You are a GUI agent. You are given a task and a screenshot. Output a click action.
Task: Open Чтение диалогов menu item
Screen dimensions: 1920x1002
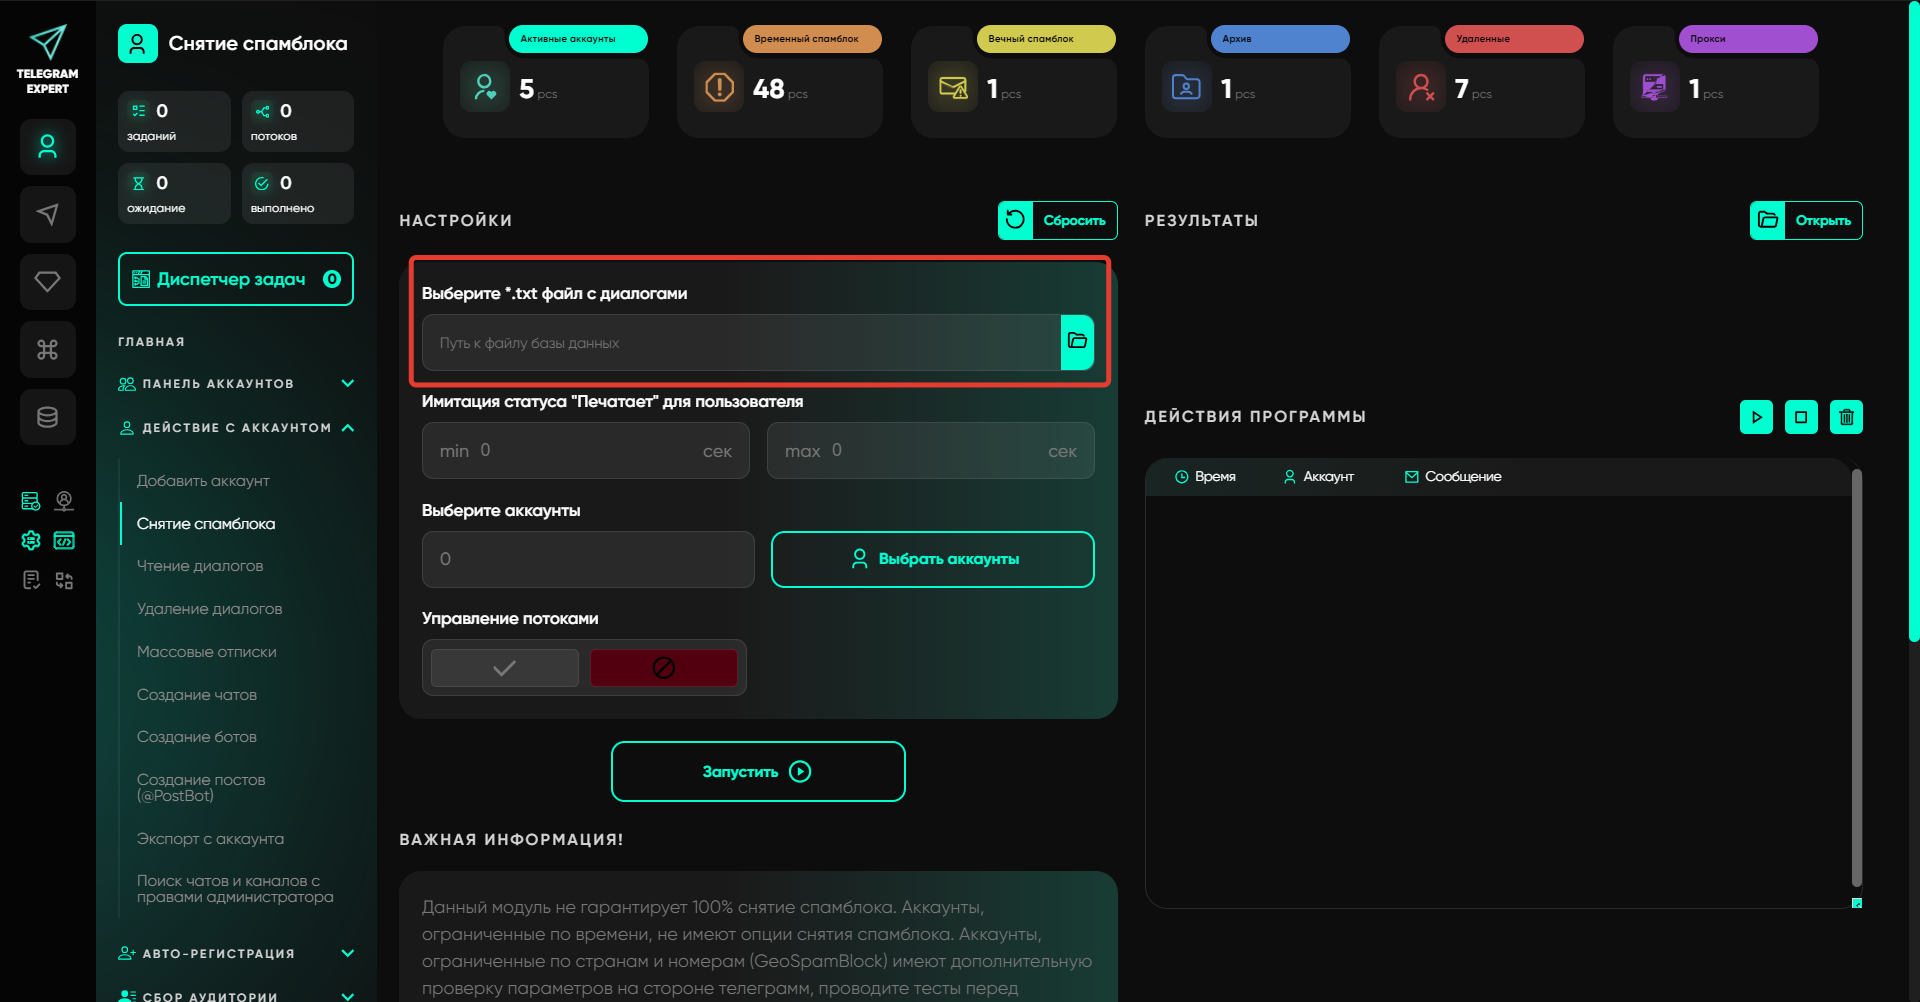(x=200, y=566)
